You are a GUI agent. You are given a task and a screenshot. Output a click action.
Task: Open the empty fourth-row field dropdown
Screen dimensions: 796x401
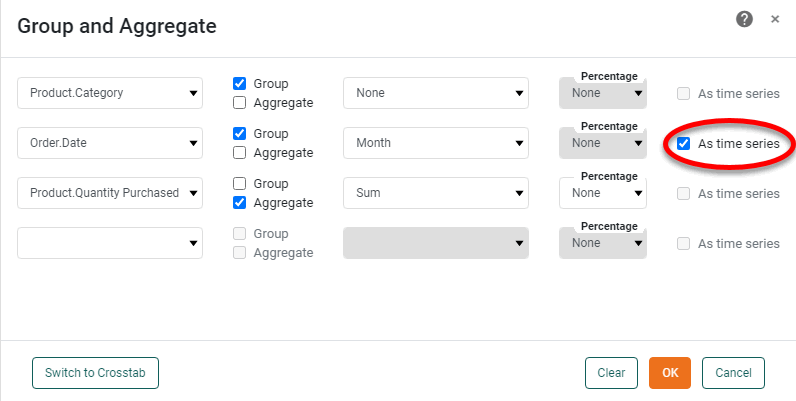[x=110, y=243]
